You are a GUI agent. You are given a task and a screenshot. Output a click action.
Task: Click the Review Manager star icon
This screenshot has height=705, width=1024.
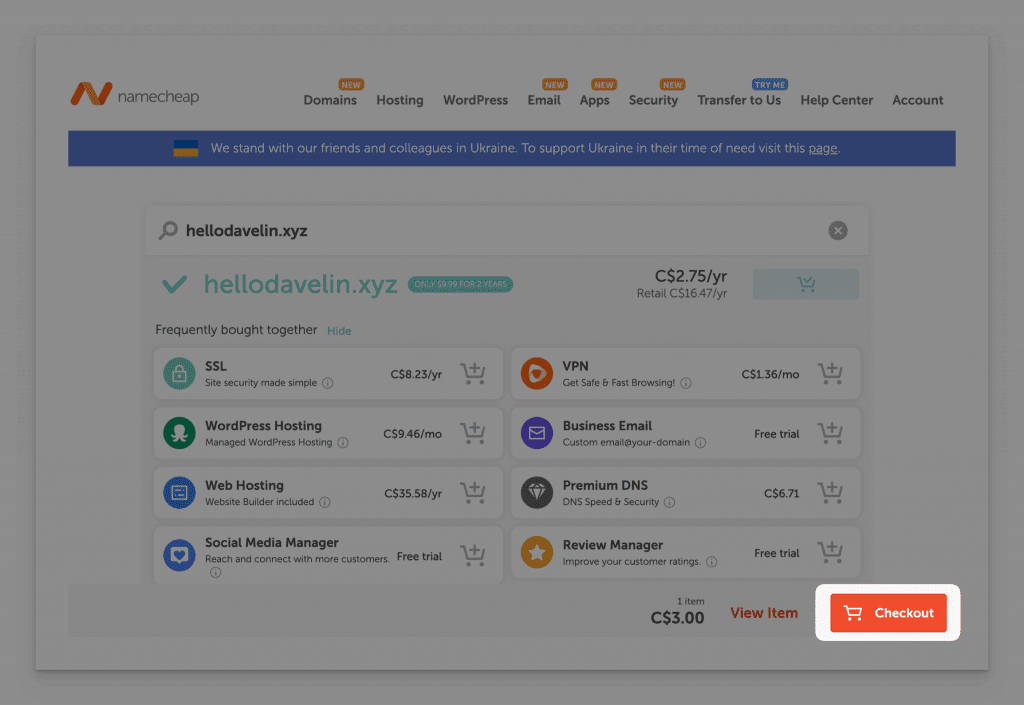537,552
